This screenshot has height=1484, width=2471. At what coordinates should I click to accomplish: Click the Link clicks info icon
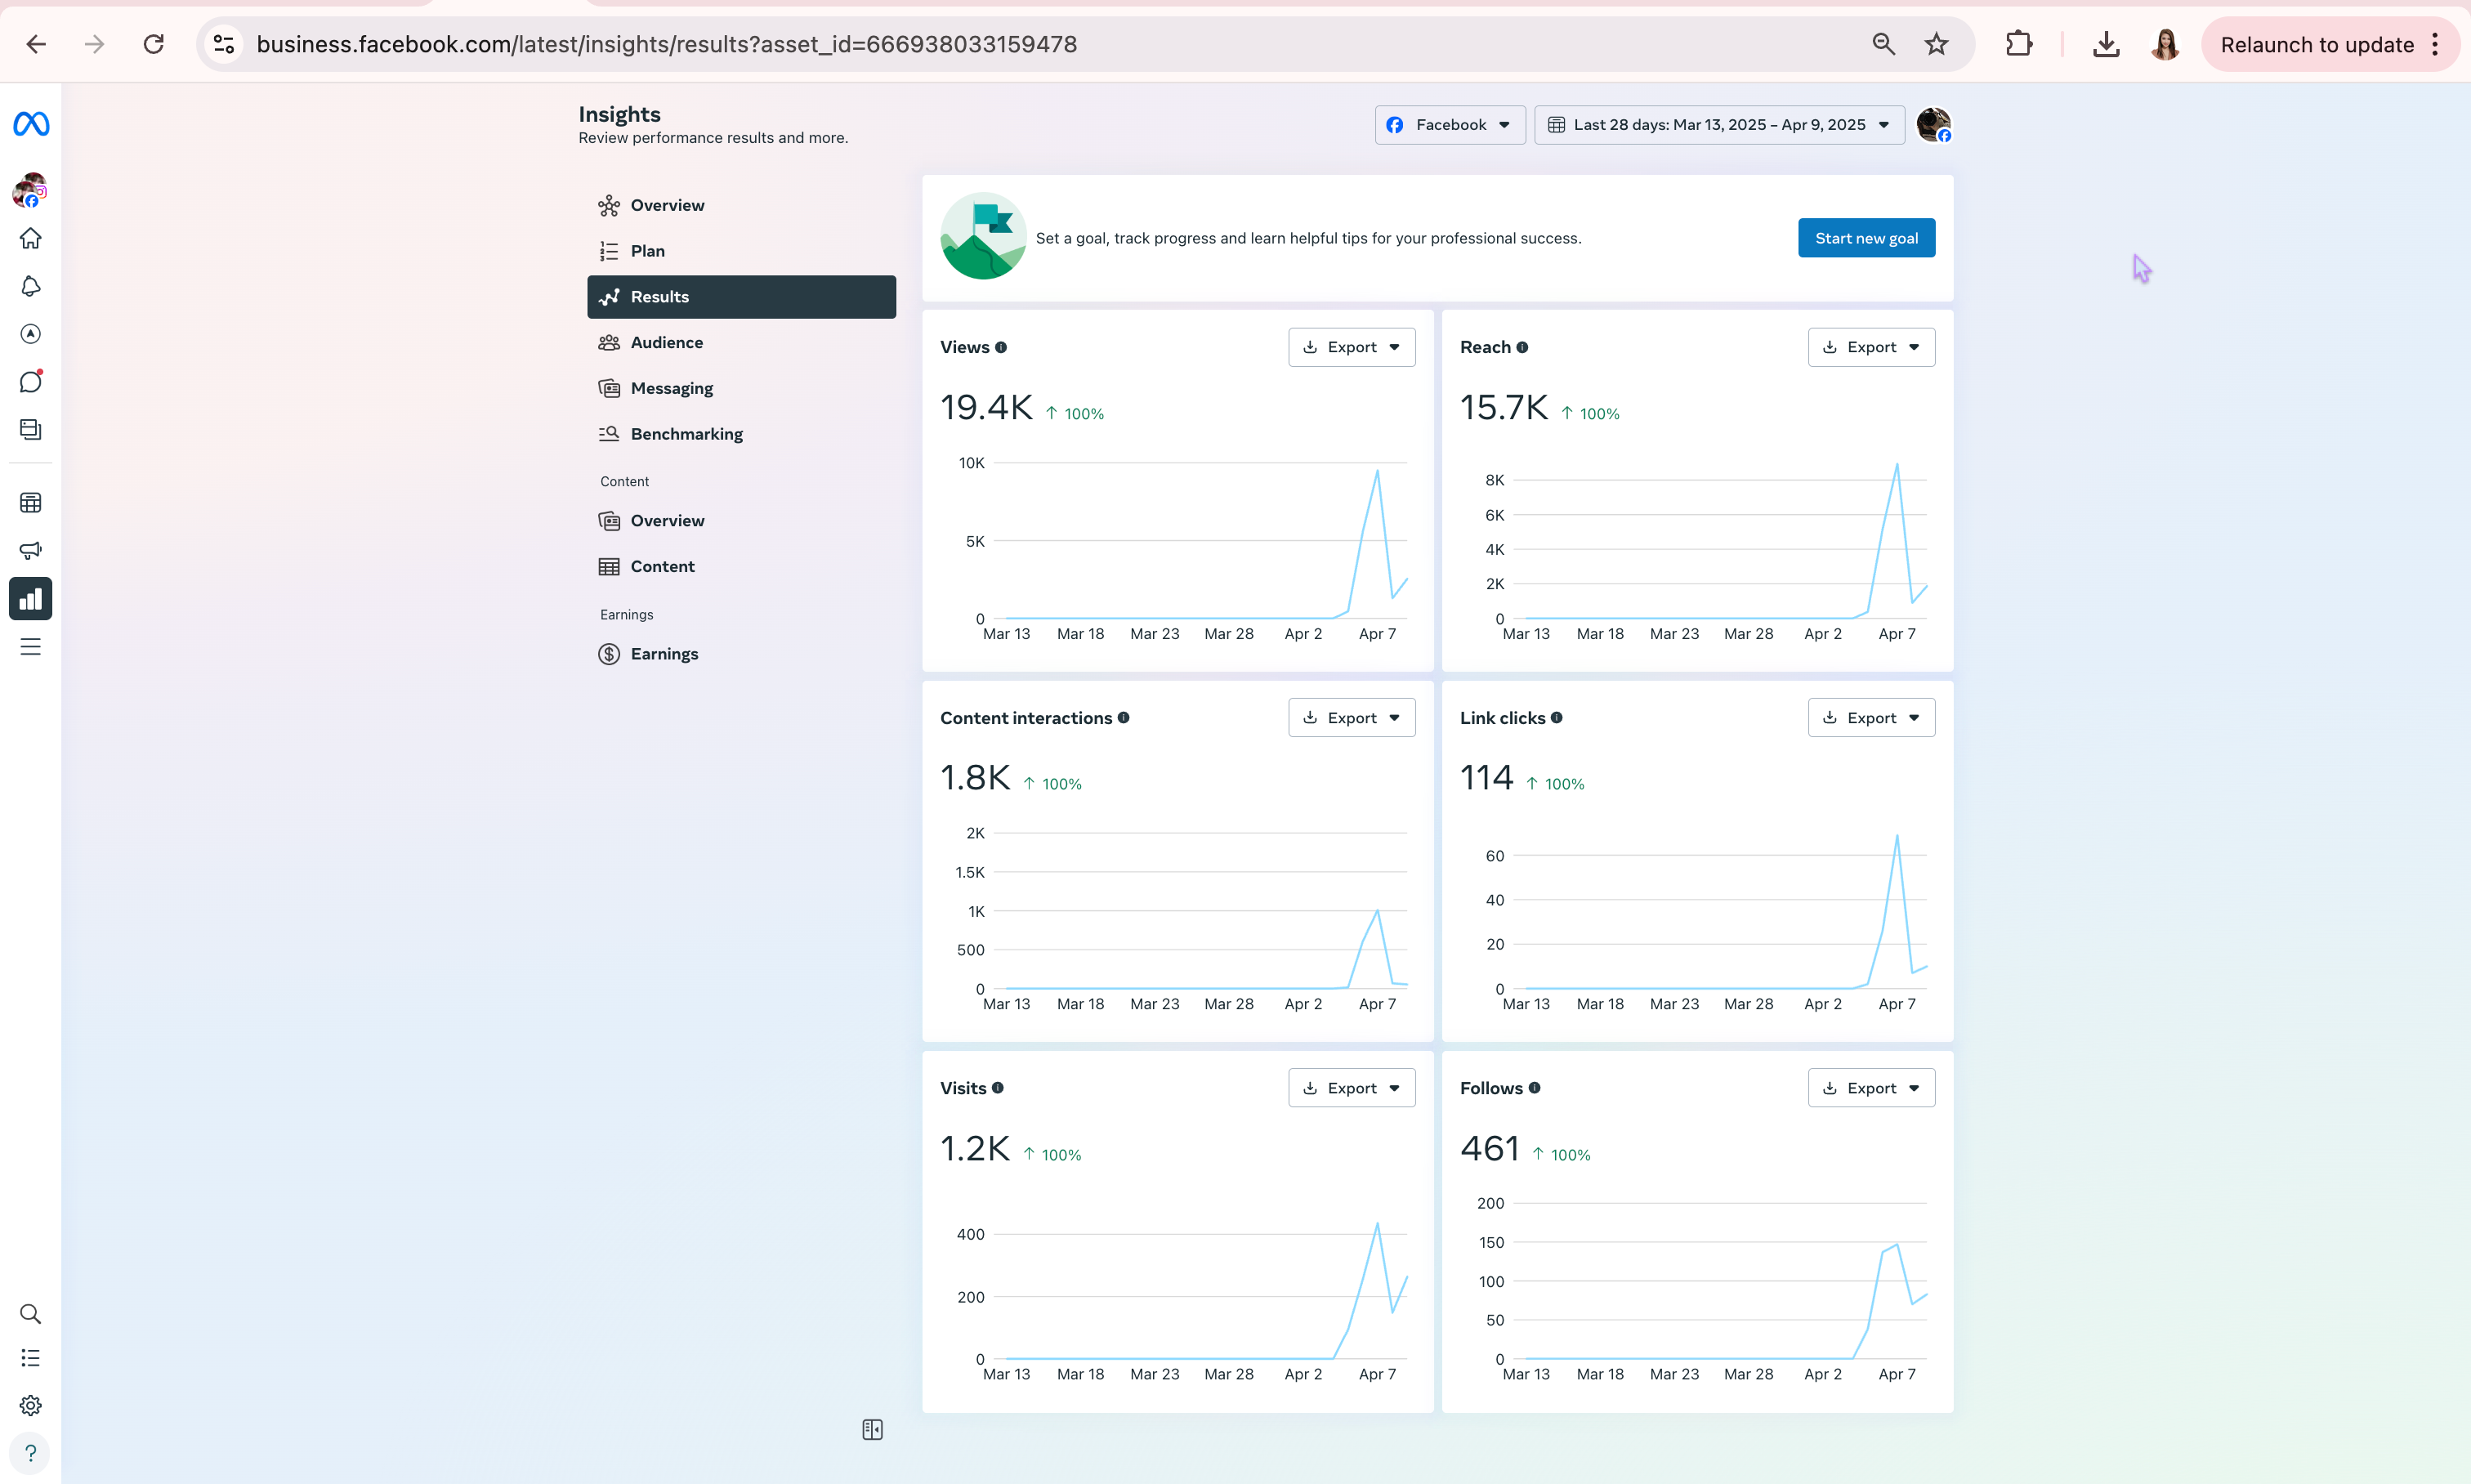[x=1557, y=717]
